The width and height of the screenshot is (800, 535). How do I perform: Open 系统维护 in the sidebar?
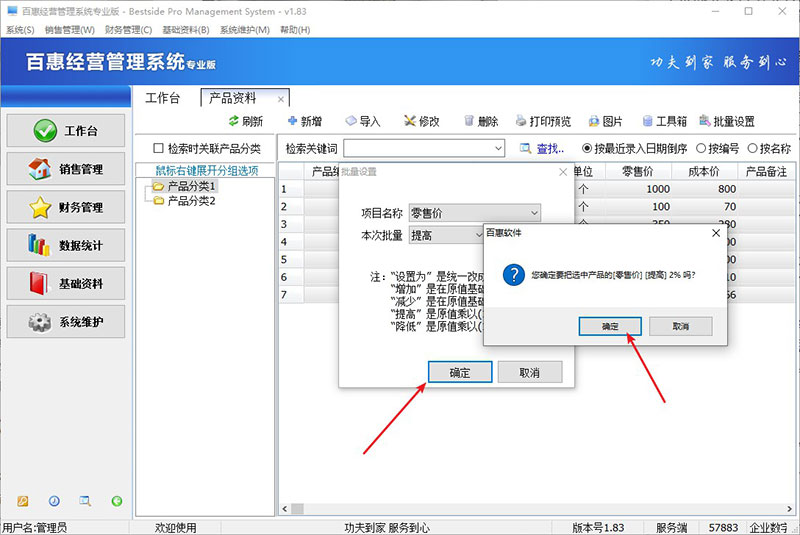point(66,322)
